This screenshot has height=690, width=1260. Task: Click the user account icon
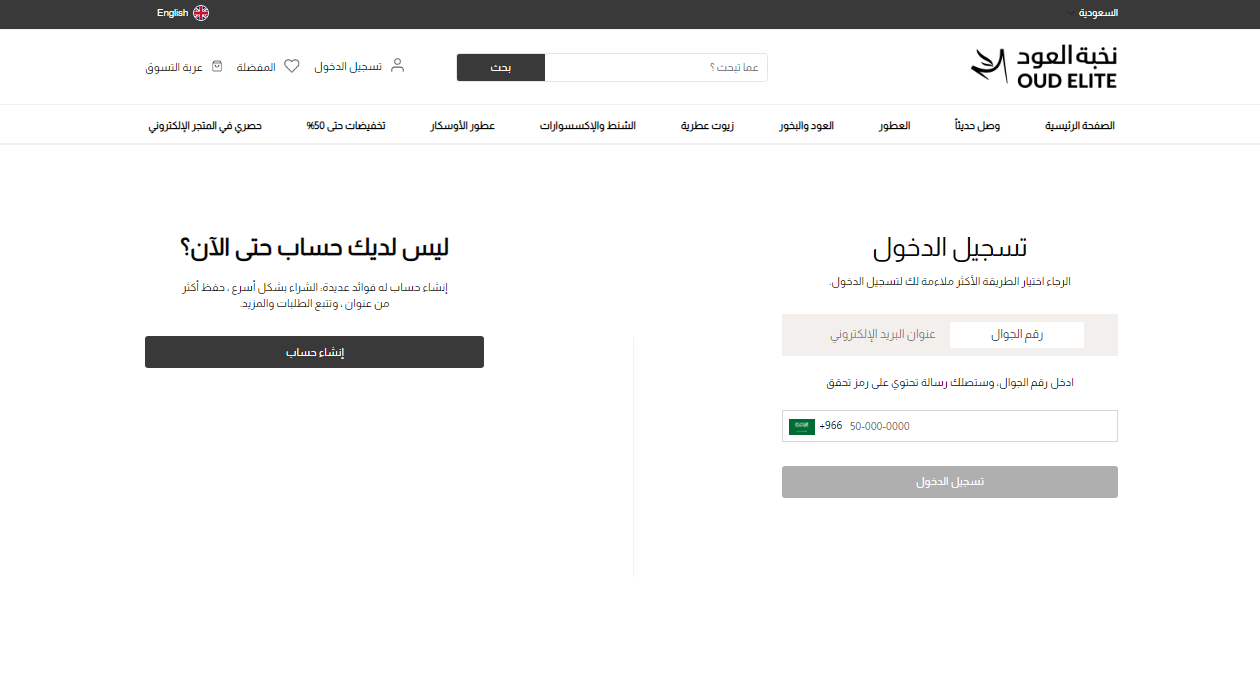[397, 66]
